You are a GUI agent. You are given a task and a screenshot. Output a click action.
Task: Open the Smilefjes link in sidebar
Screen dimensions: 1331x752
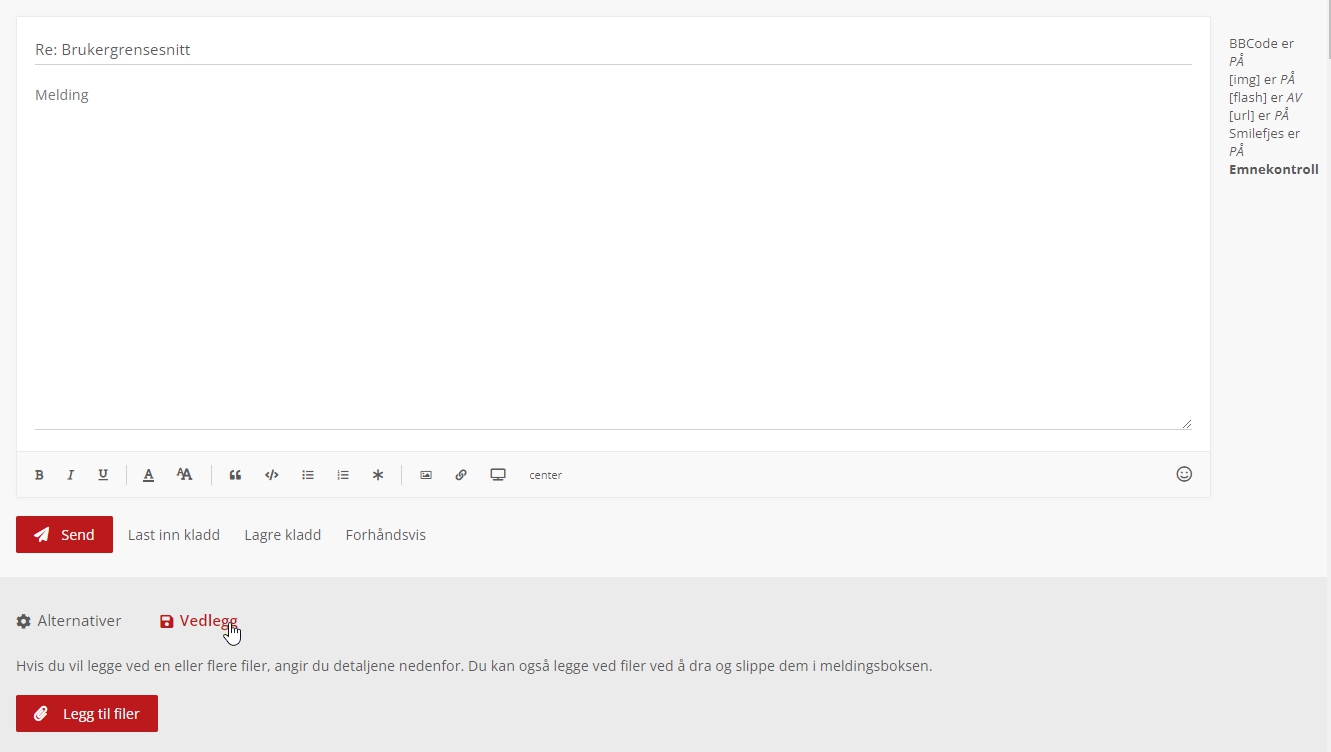tap(1256, 133)
